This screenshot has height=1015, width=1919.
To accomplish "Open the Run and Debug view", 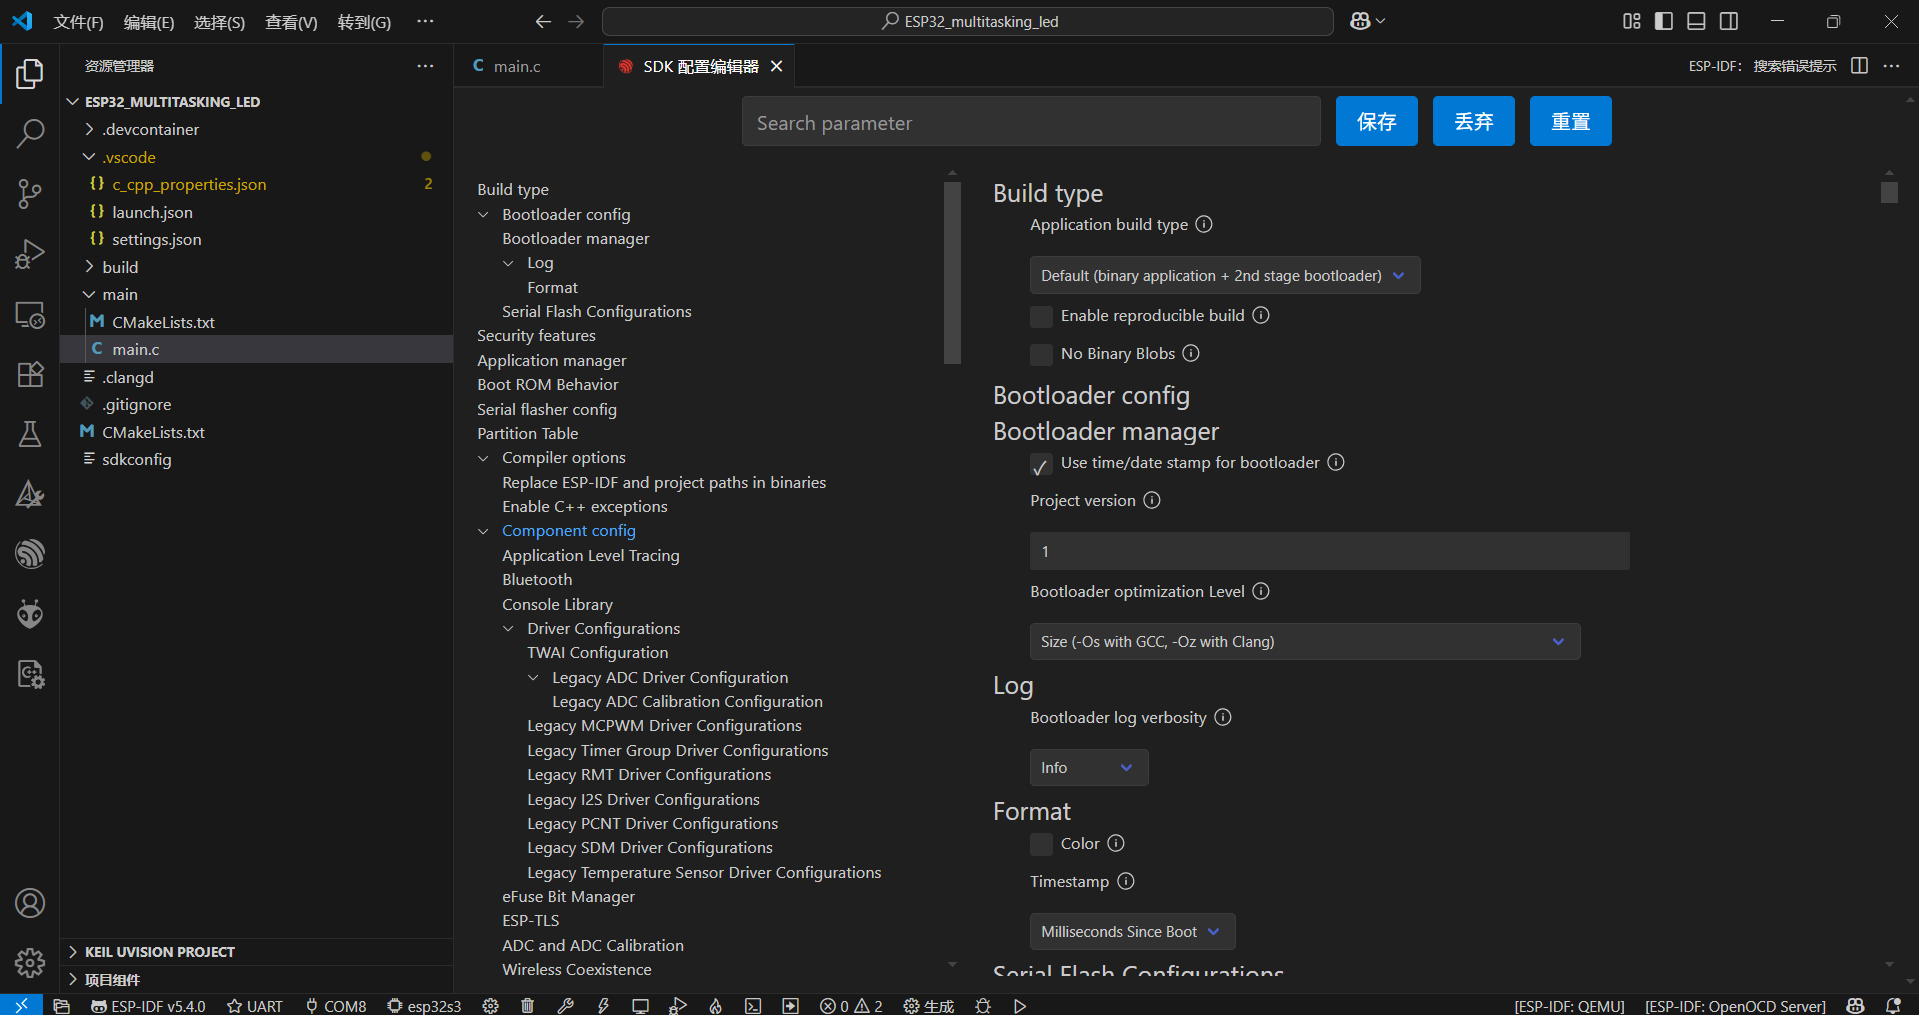I will (x=30, y=254).
